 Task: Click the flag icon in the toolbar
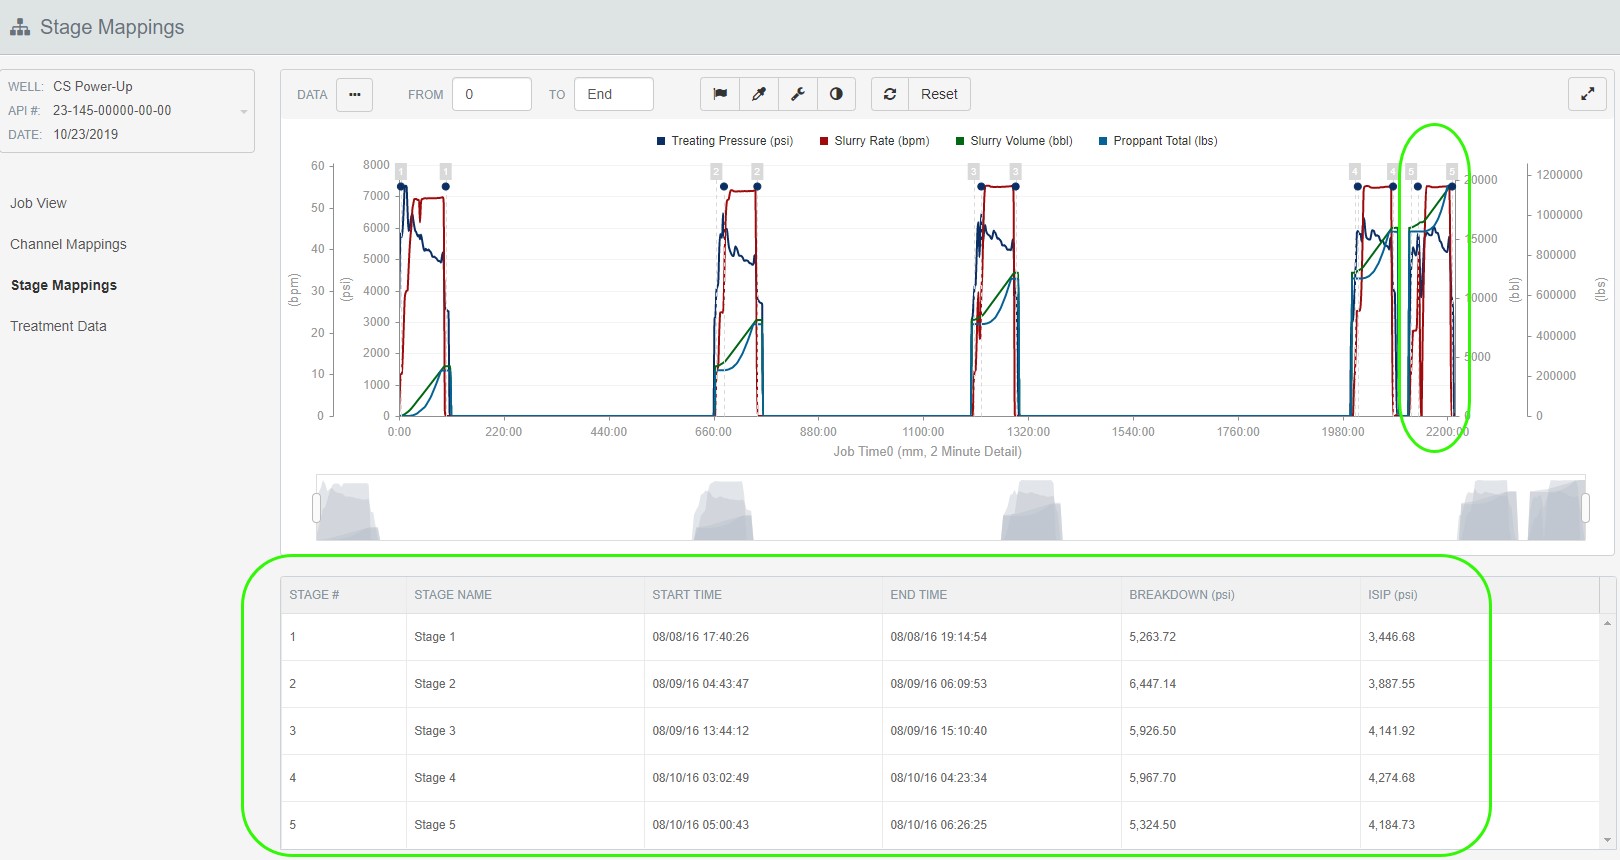pyautogui.click(x=720, y=94)
